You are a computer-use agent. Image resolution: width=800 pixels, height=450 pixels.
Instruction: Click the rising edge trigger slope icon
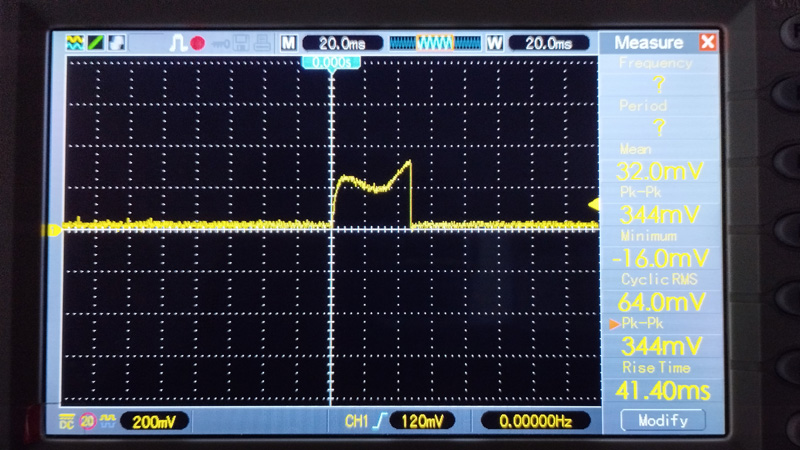(x=379, y=421)
